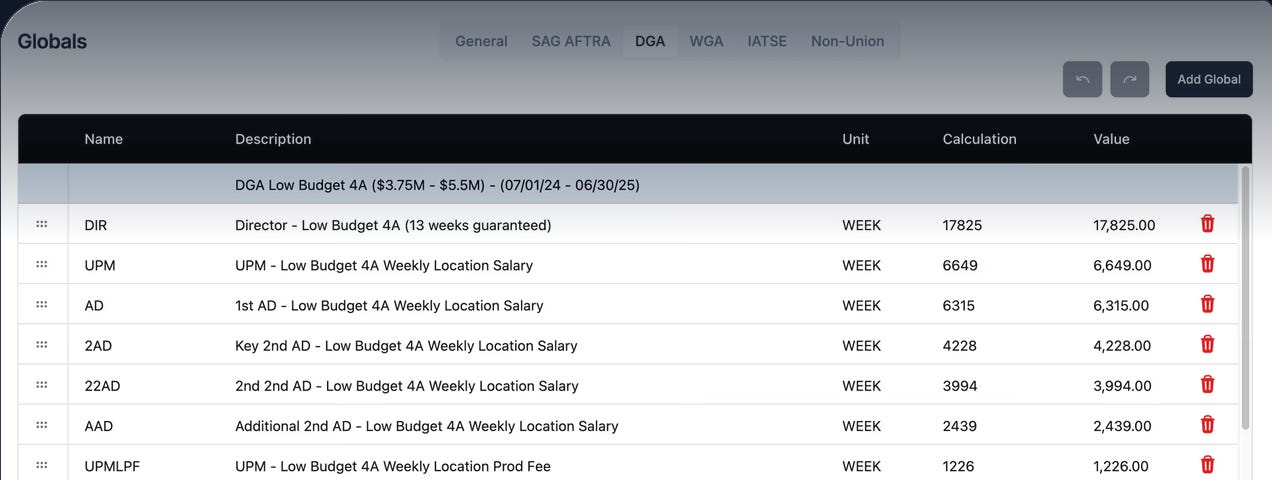The height and width of the screenshot is (480, 1272).
Task: Click the AD name cell
Action: click(x=94, y=305)
